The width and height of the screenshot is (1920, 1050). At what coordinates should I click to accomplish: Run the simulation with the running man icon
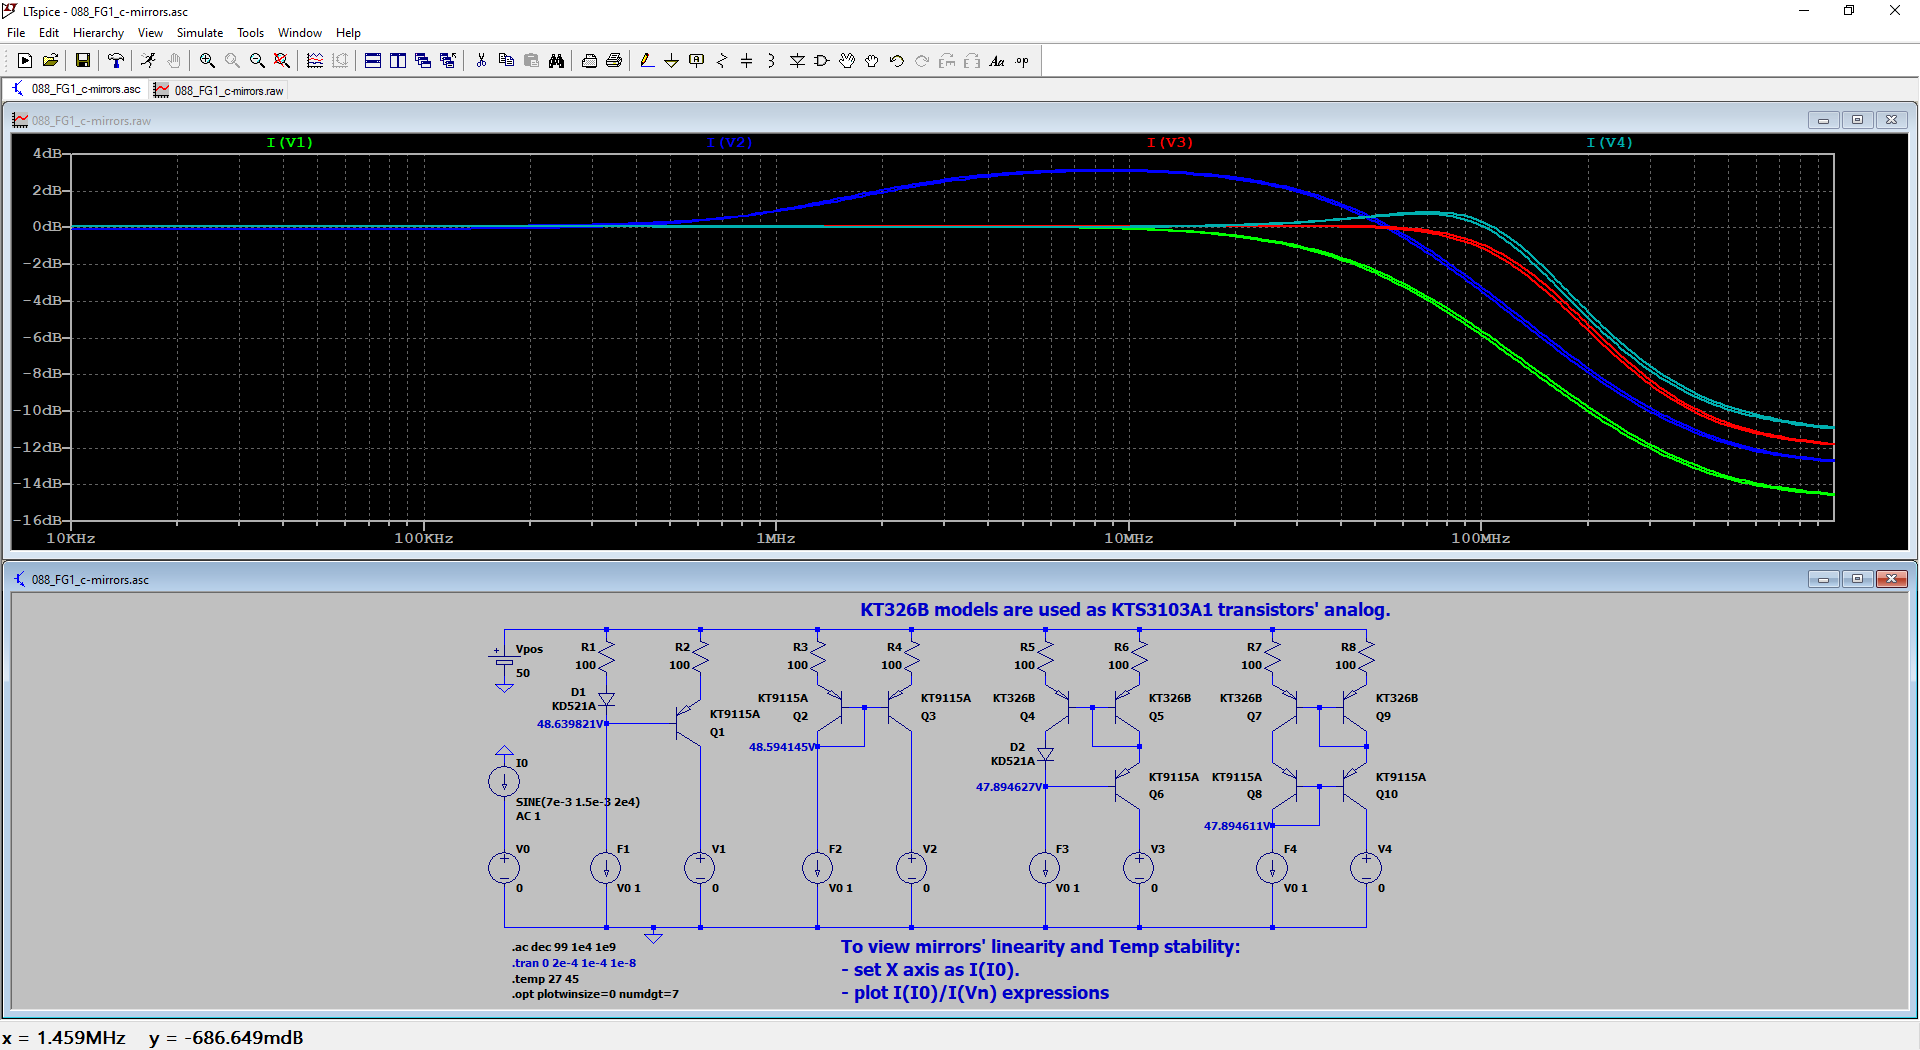(x=148, y=61)
